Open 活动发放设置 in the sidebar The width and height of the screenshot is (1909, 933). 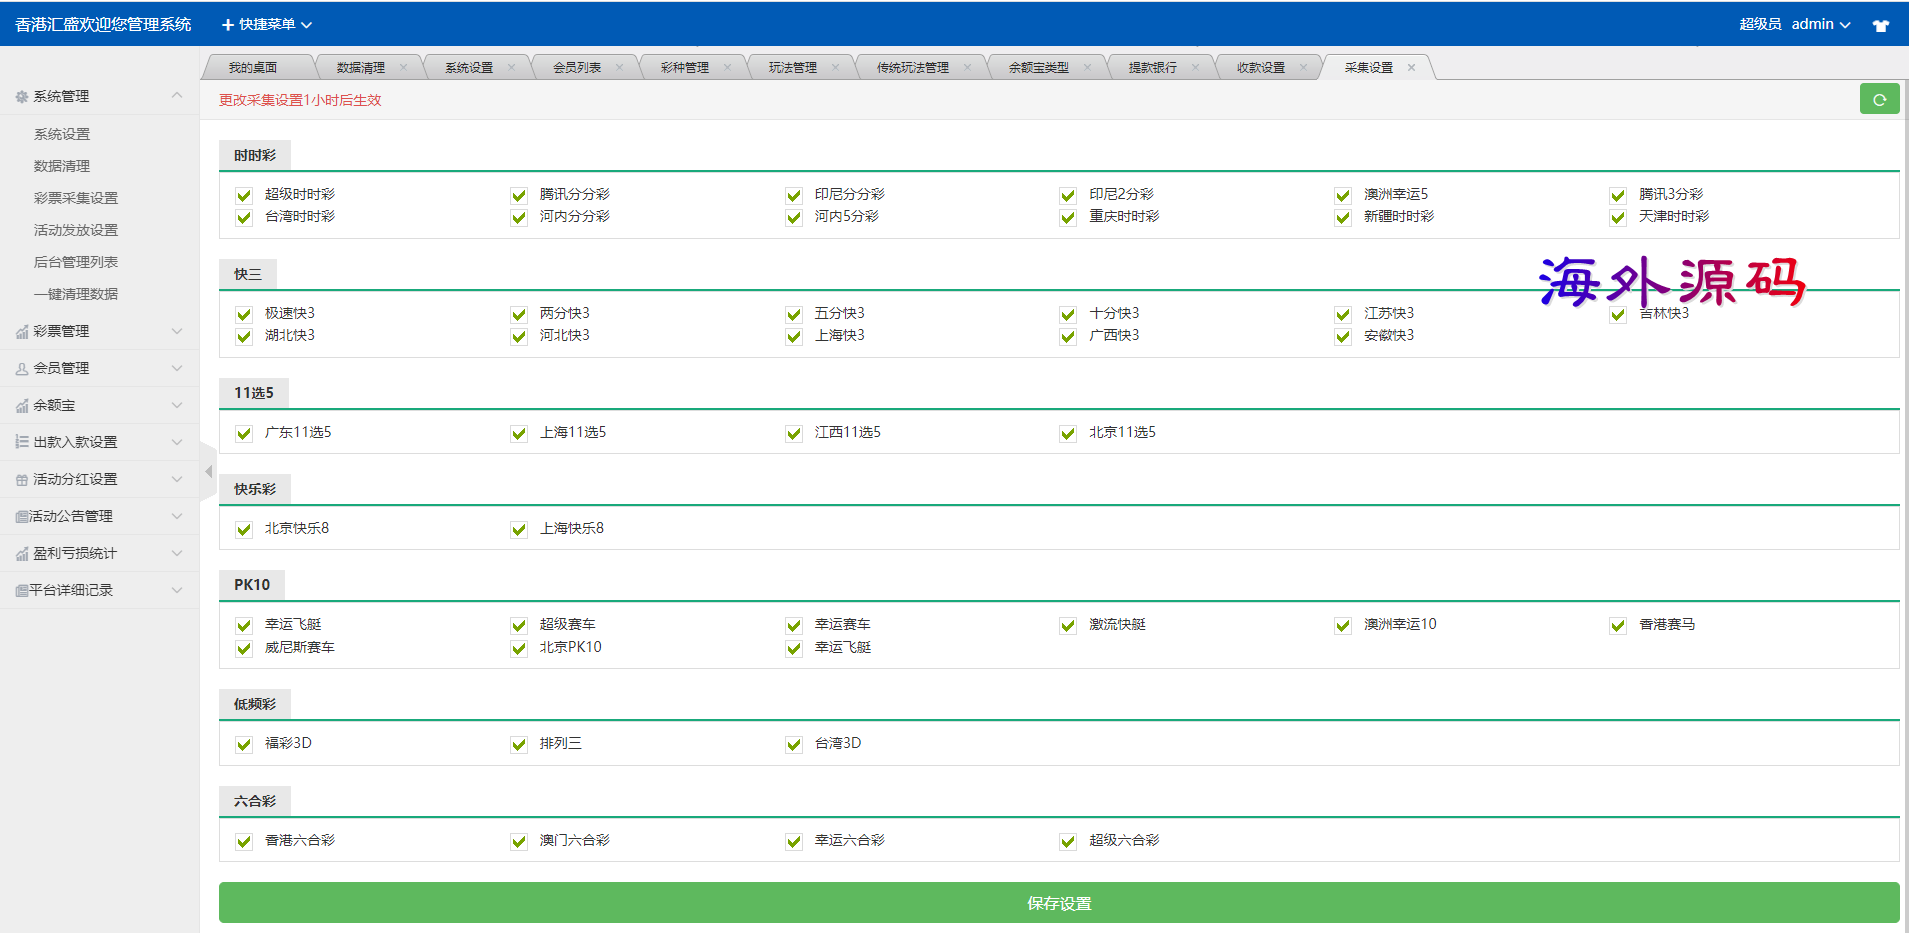(x=76, y=231)
